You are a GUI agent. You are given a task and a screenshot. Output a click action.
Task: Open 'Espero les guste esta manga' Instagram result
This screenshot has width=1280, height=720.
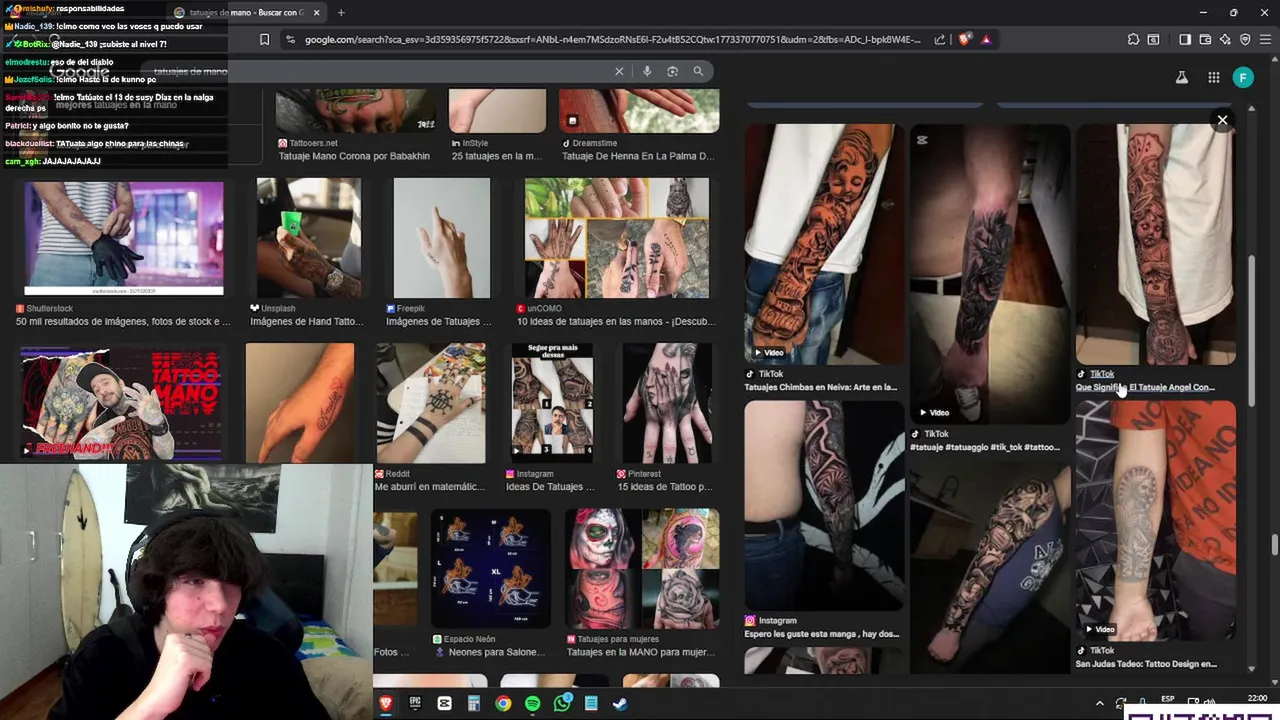click(822, 634)
